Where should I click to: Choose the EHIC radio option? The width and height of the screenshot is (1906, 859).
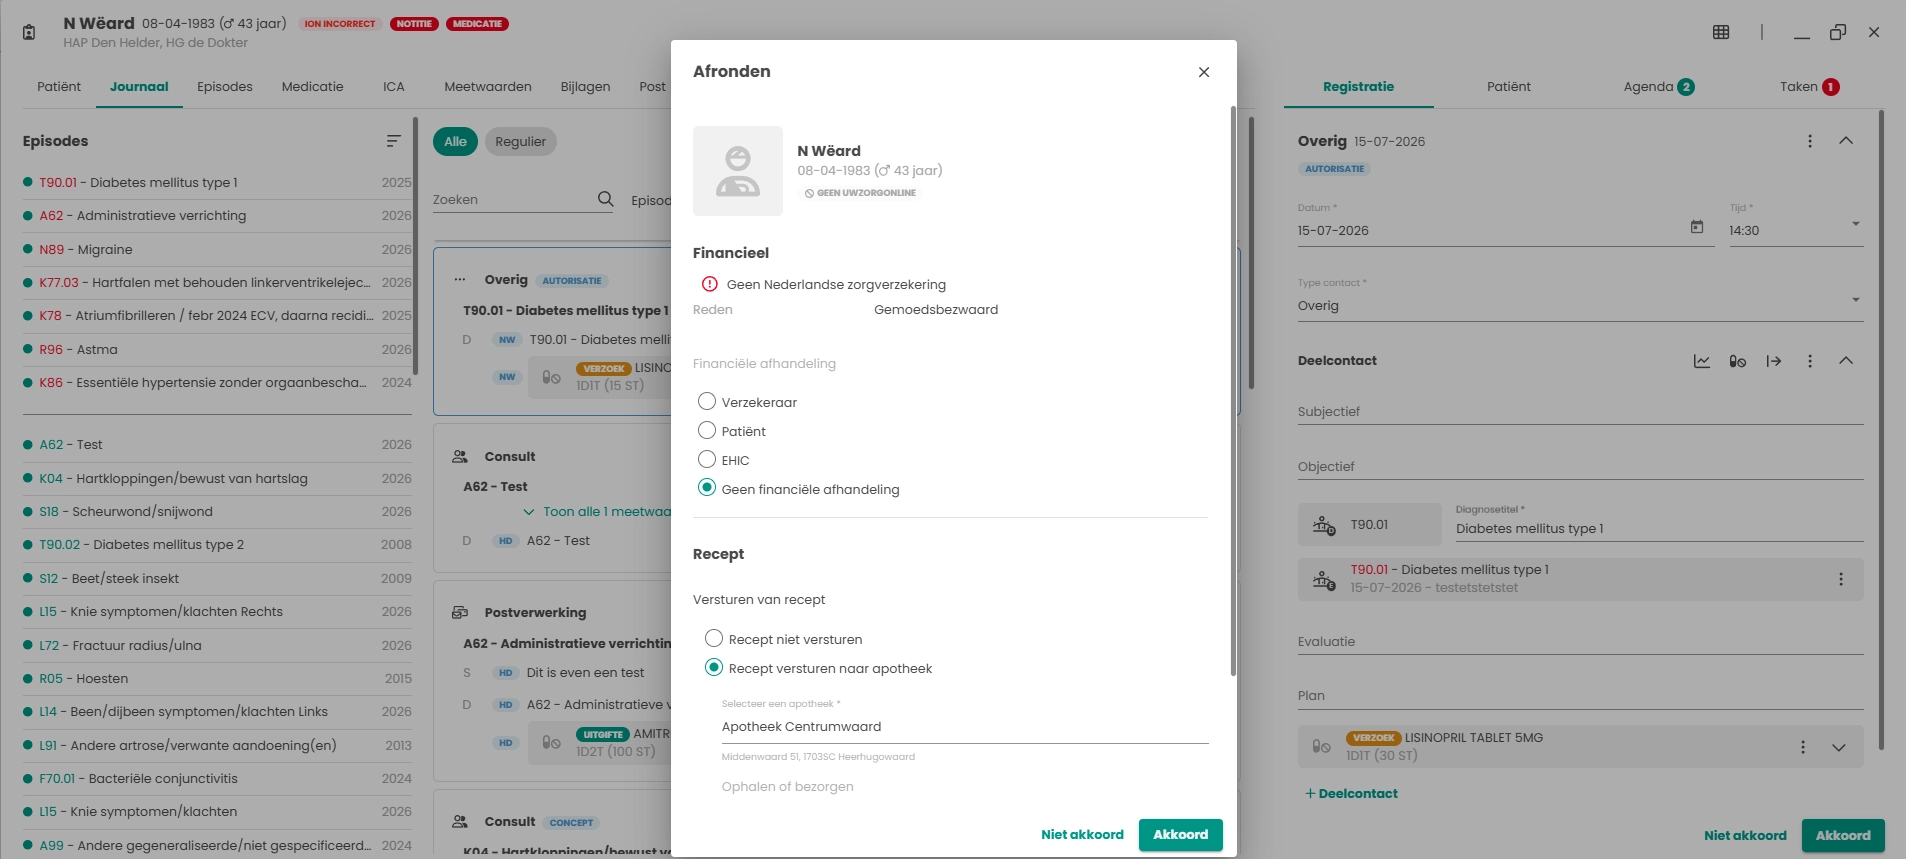[x=707, y=459]
